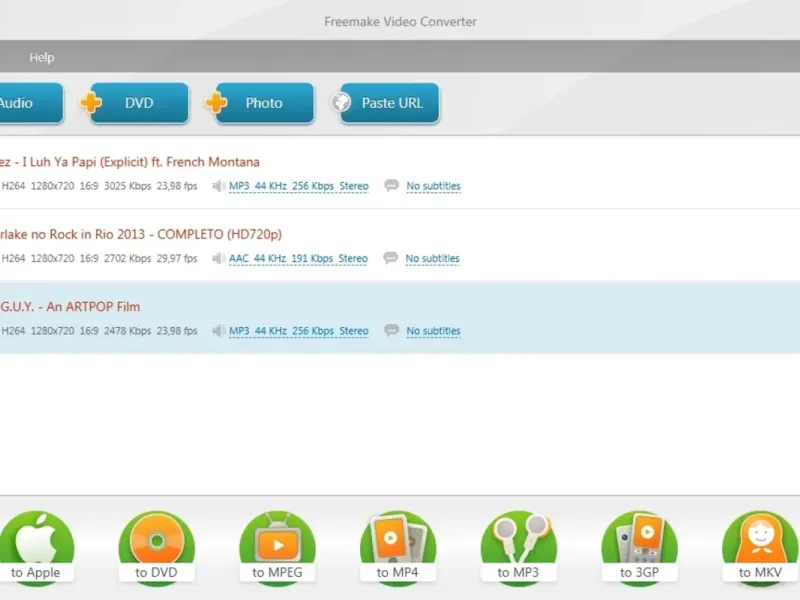Click the to Apple label
The width and height of the screenshot is (800, 600).
click(36, 572)
